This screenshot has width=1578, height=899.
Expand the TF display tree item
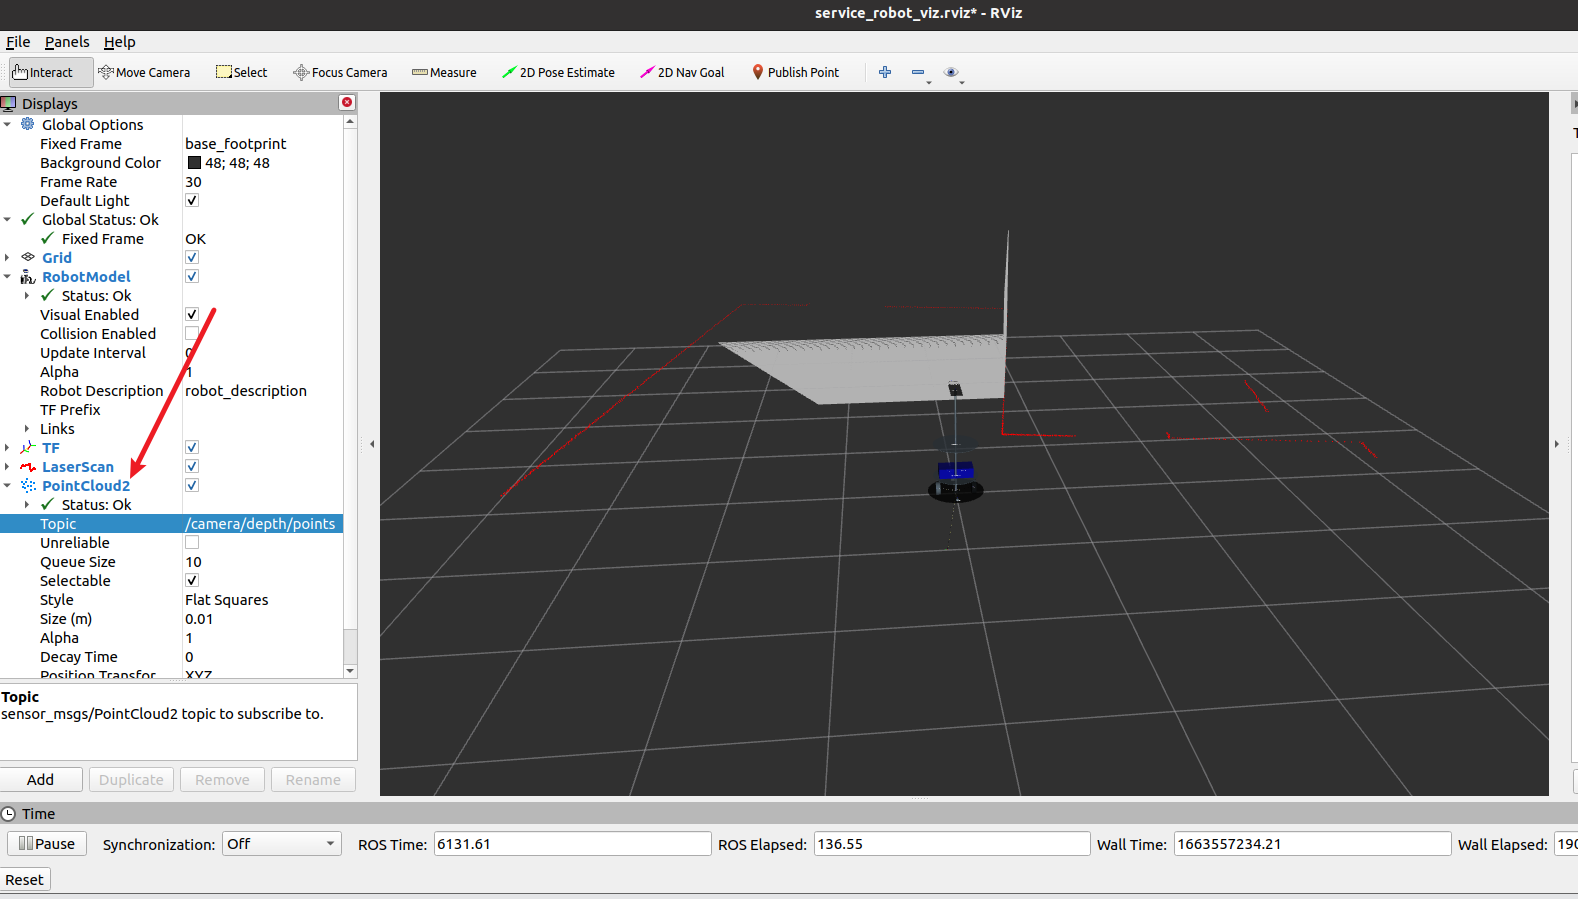(8, 448)
